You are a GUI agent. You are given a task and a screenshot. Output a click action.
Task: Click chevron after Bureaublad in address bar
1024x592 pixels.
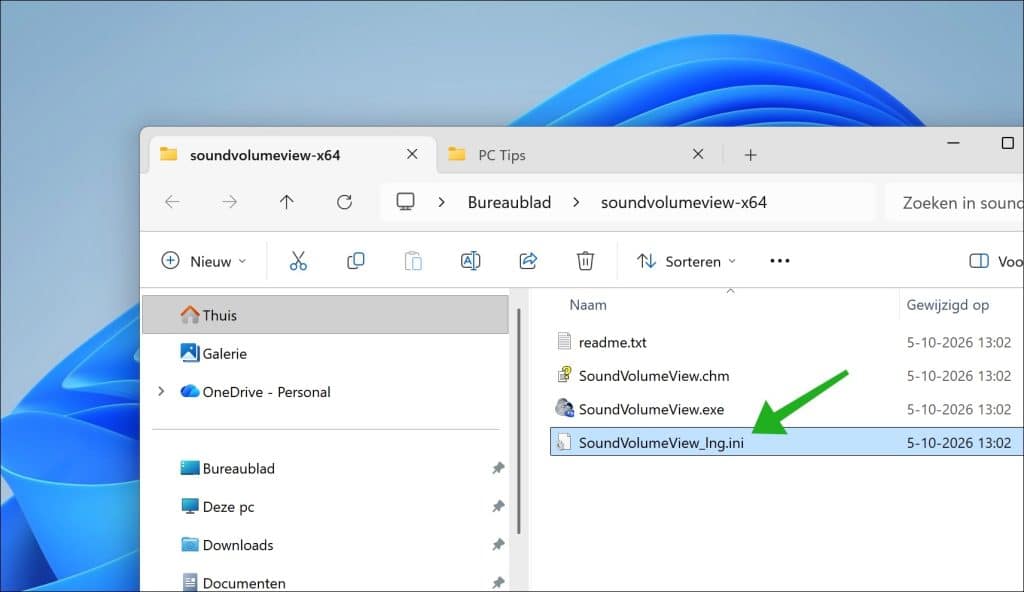(x=576, y=202)
